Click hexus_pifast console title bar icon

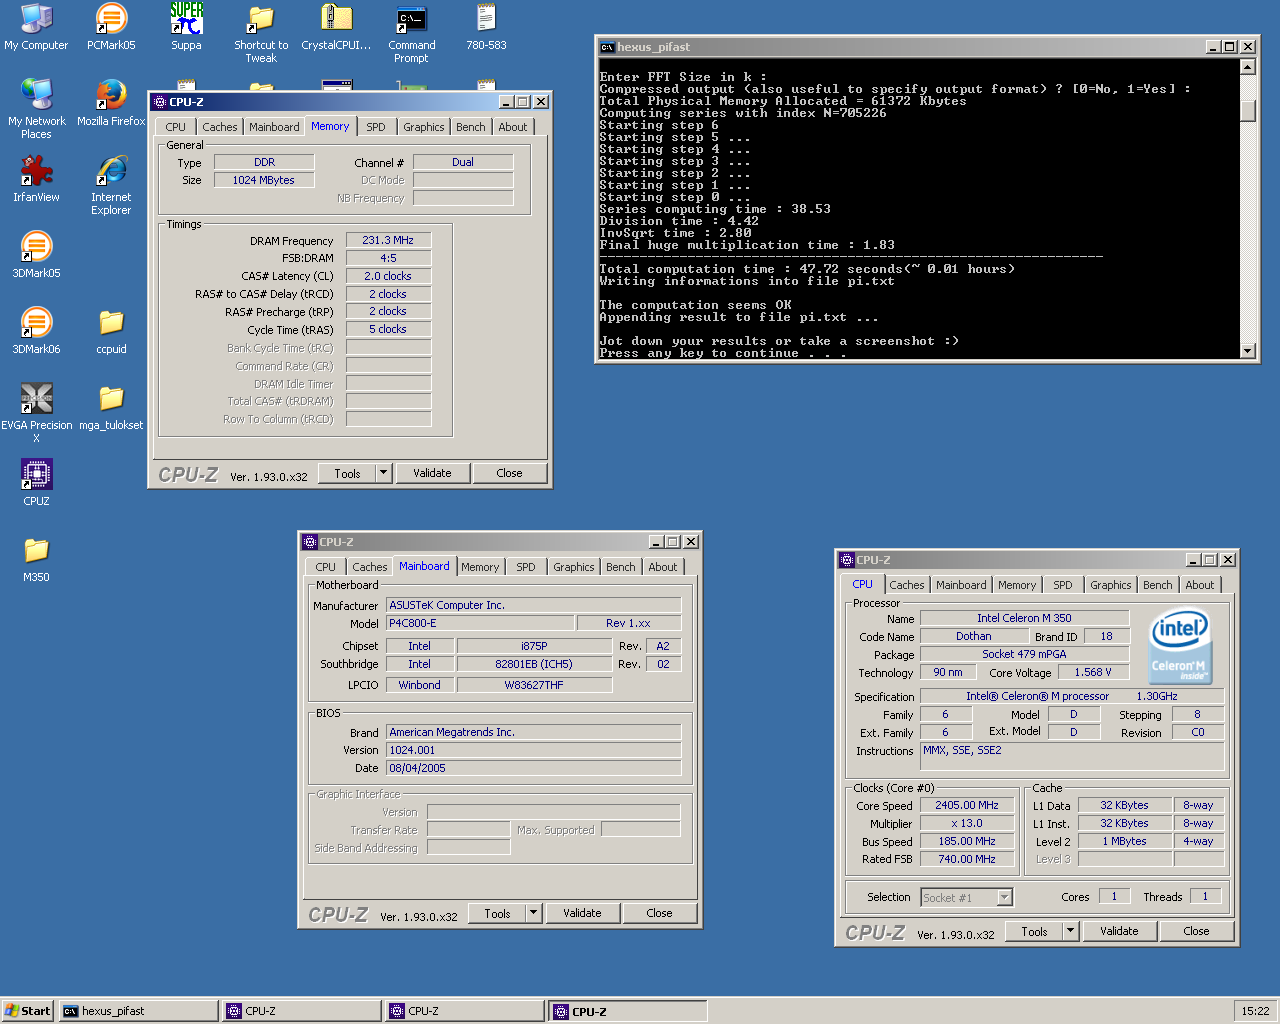[x=606, y=47]
